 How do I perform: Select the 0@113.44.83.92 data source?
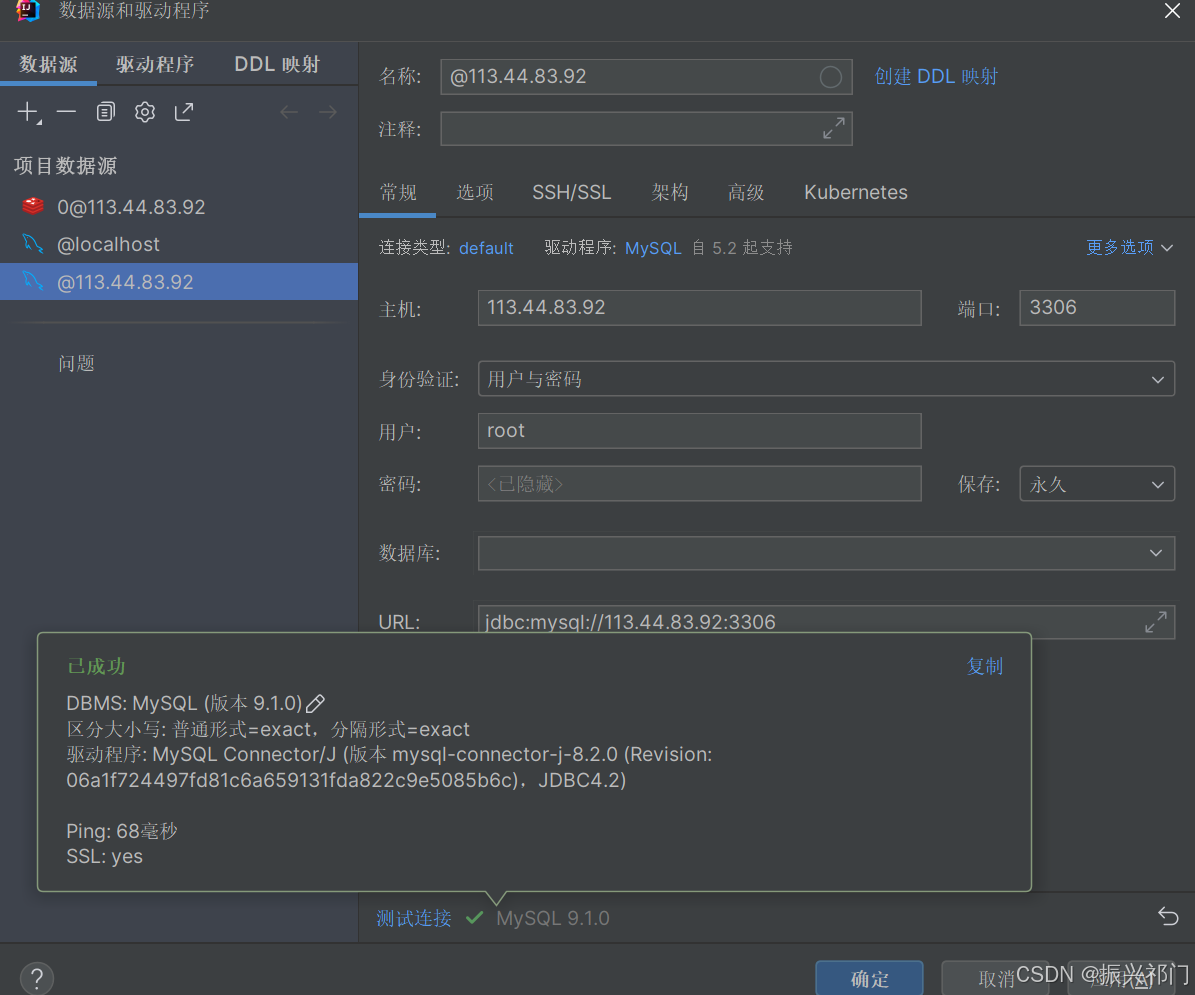click(x=179, y=206)
